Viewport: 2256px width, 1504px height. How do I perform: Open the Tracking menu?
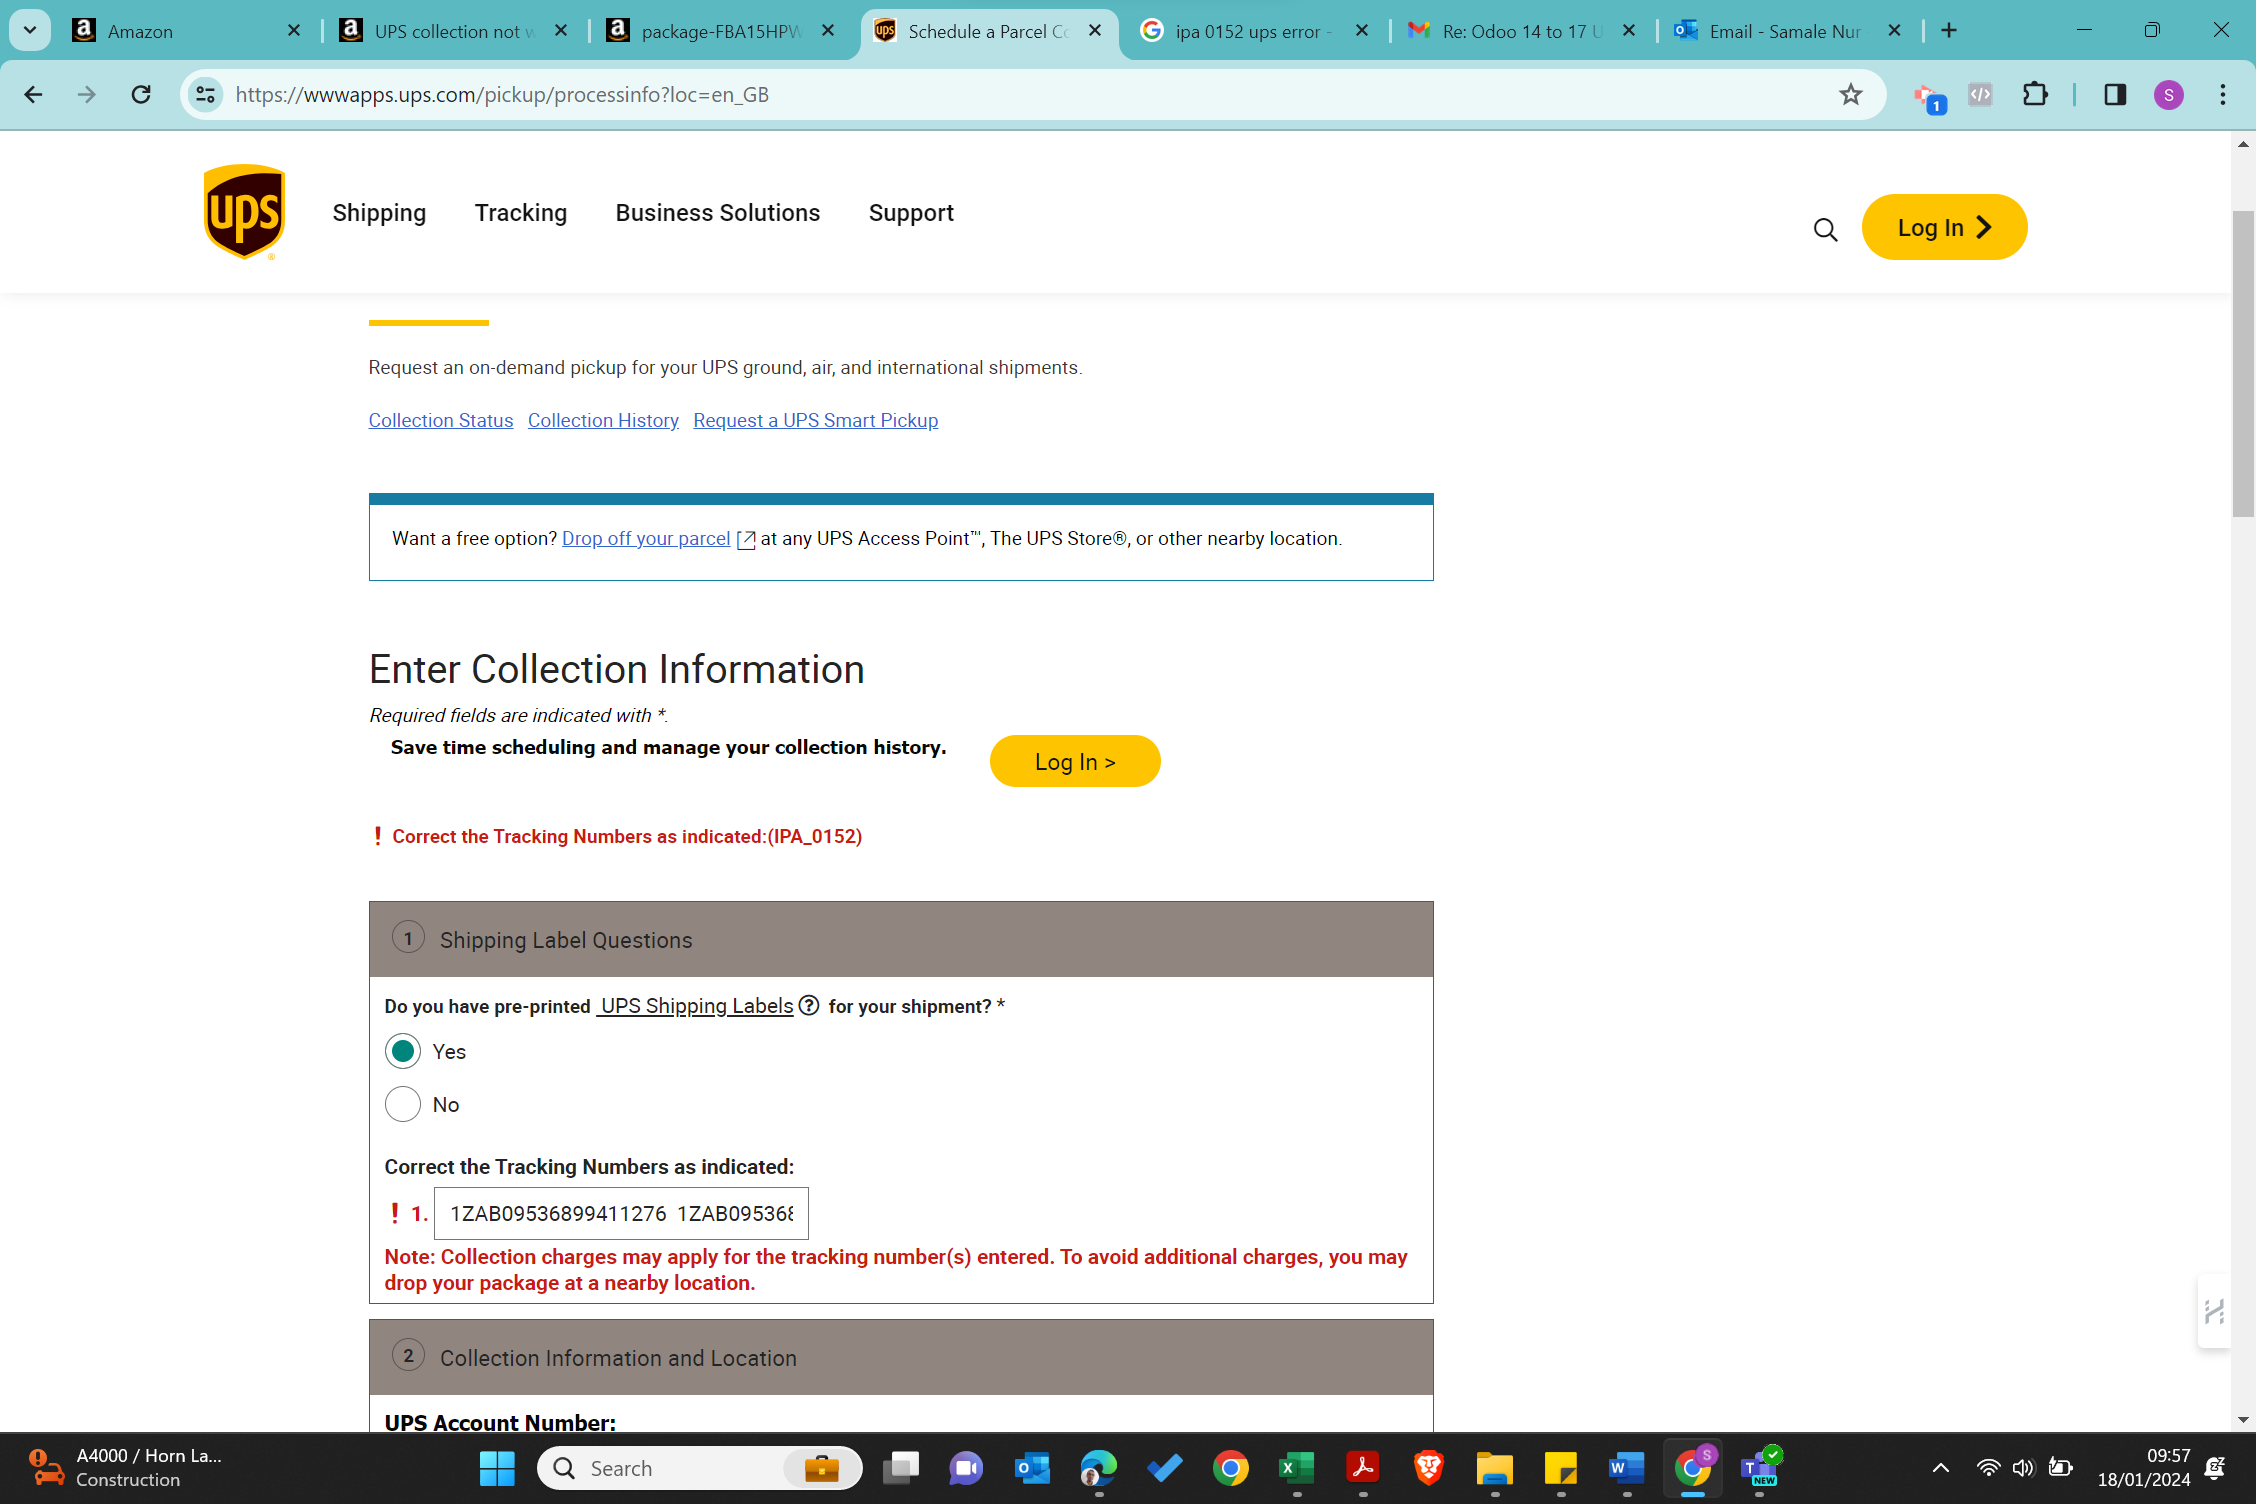click(x=521, y=213)
